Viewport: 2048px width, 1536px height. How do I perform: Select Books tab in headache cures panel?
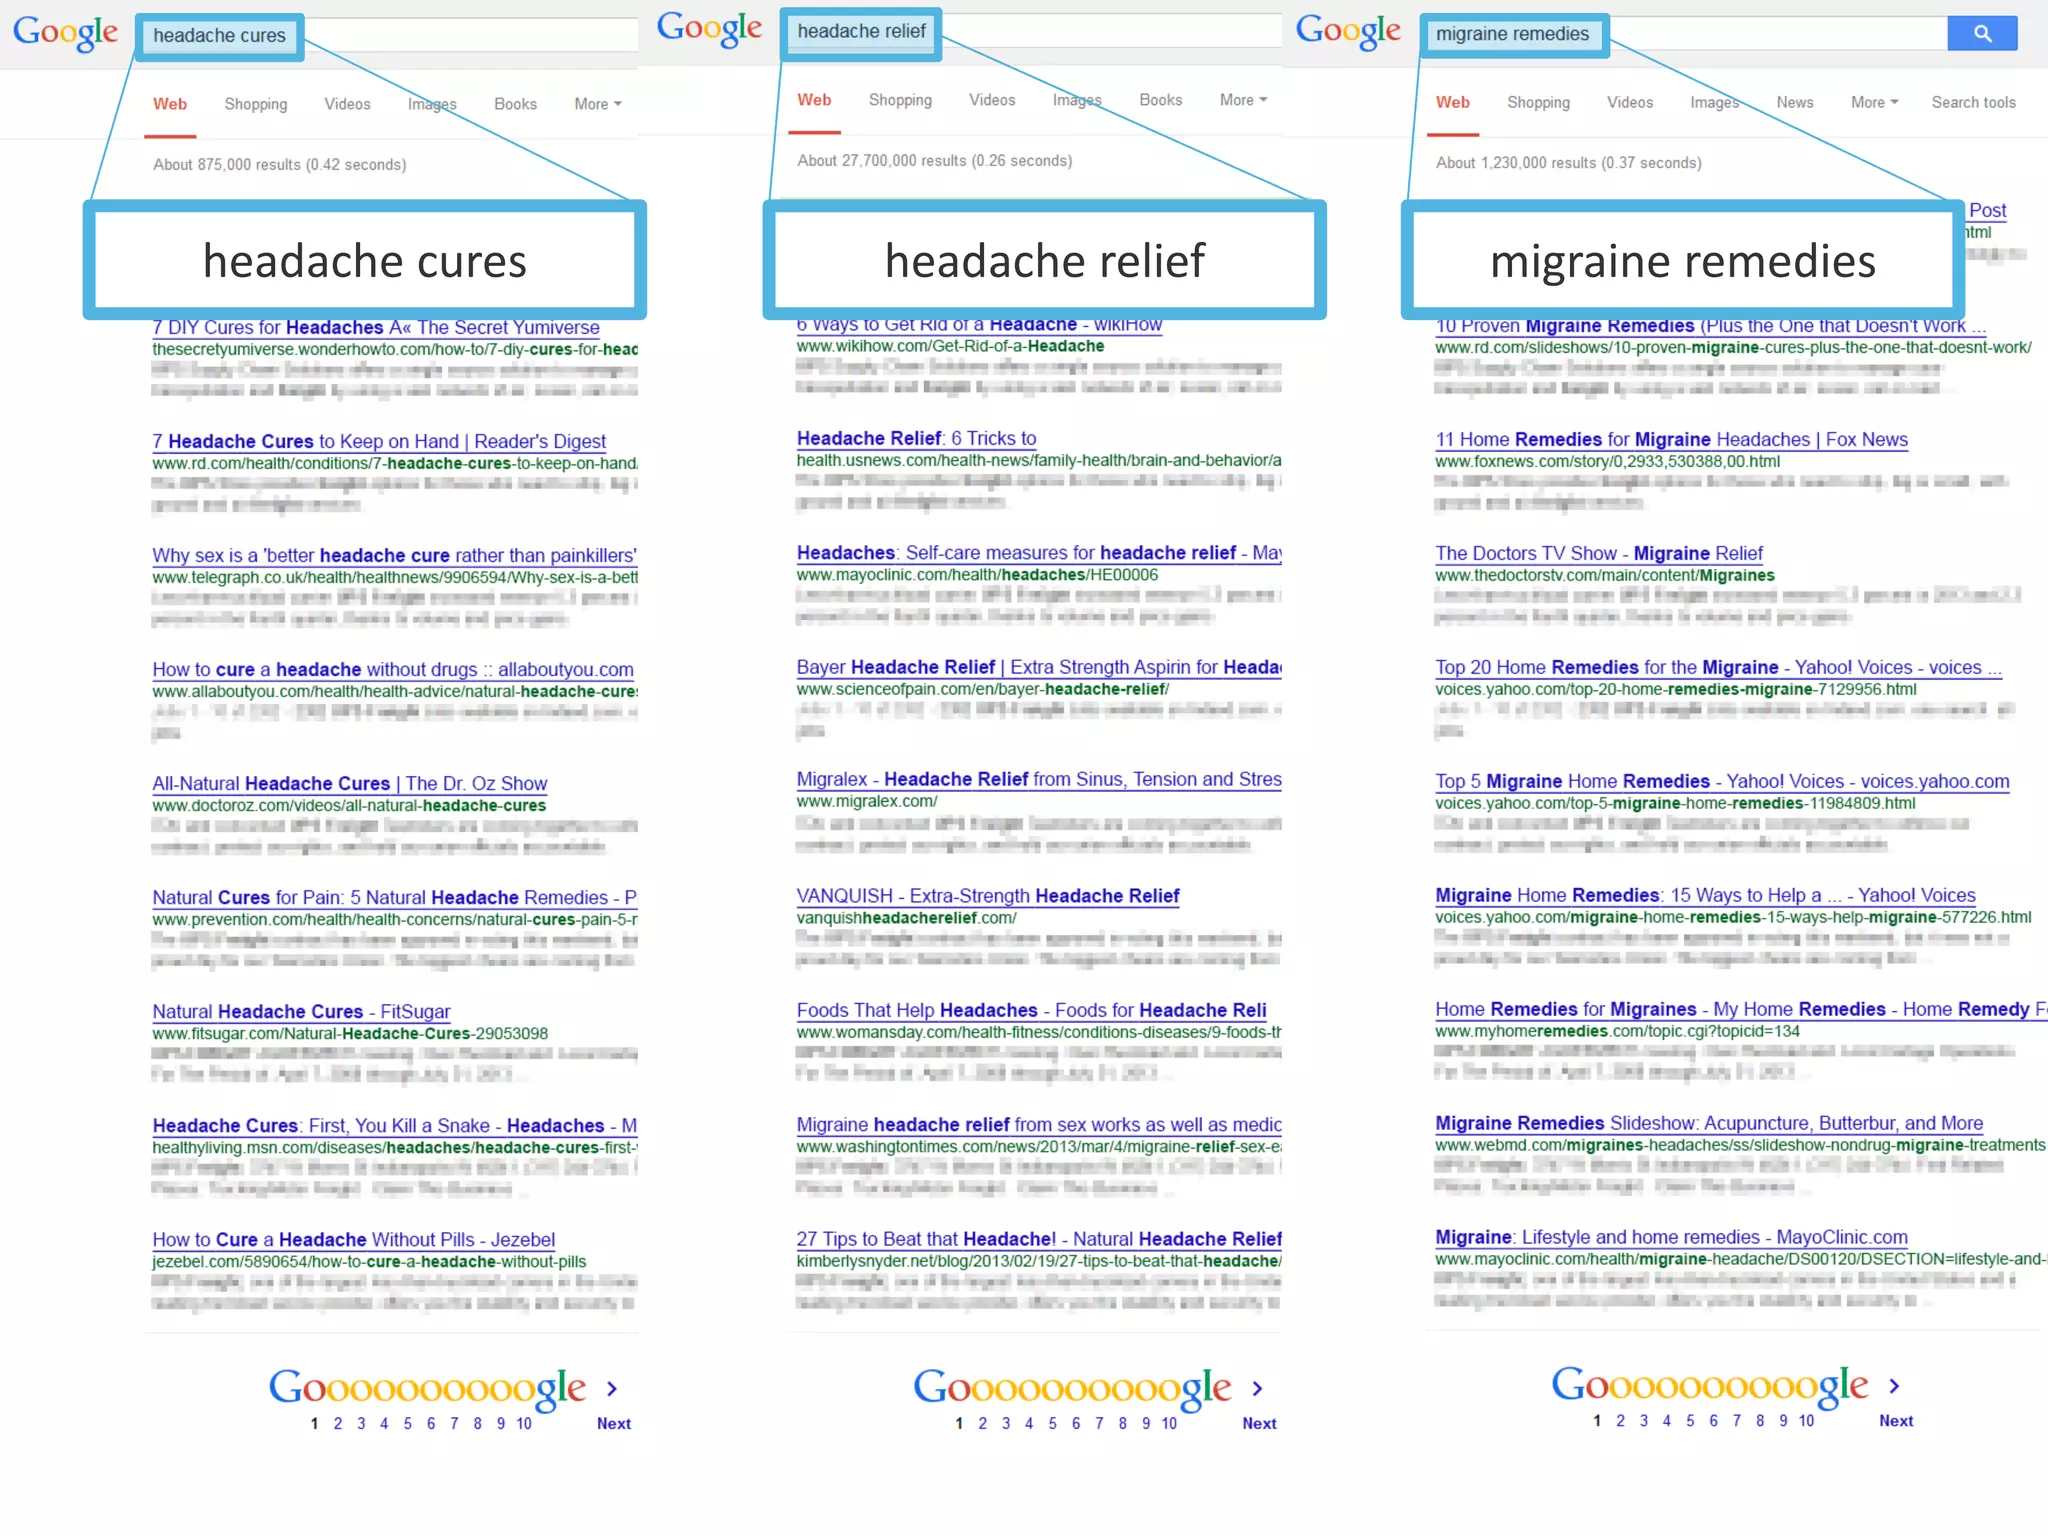[x=515, y=104]
